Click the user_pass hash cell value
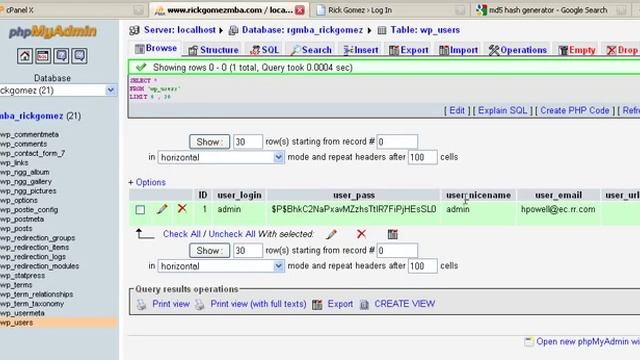This screenshot has width=640, height=360. pos(354,209)
